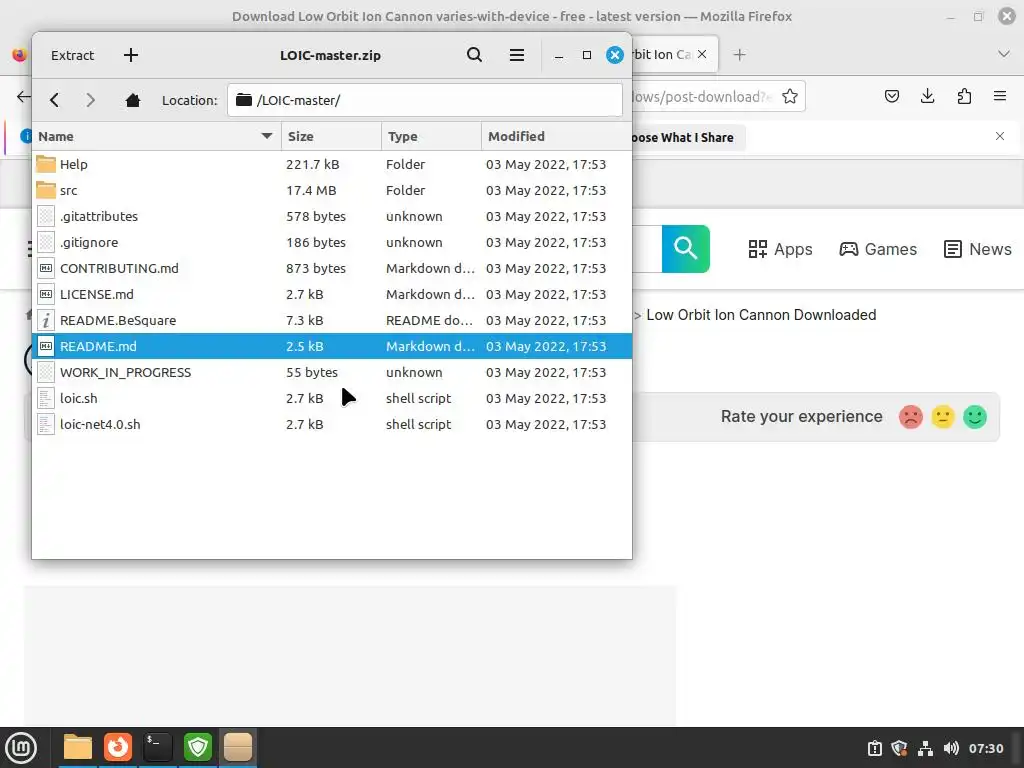Image resolution: width=1024 pixels, height=768 pixels.
Task: Select WORK_IN_PROGRESS file
Action: coord(332,372)
